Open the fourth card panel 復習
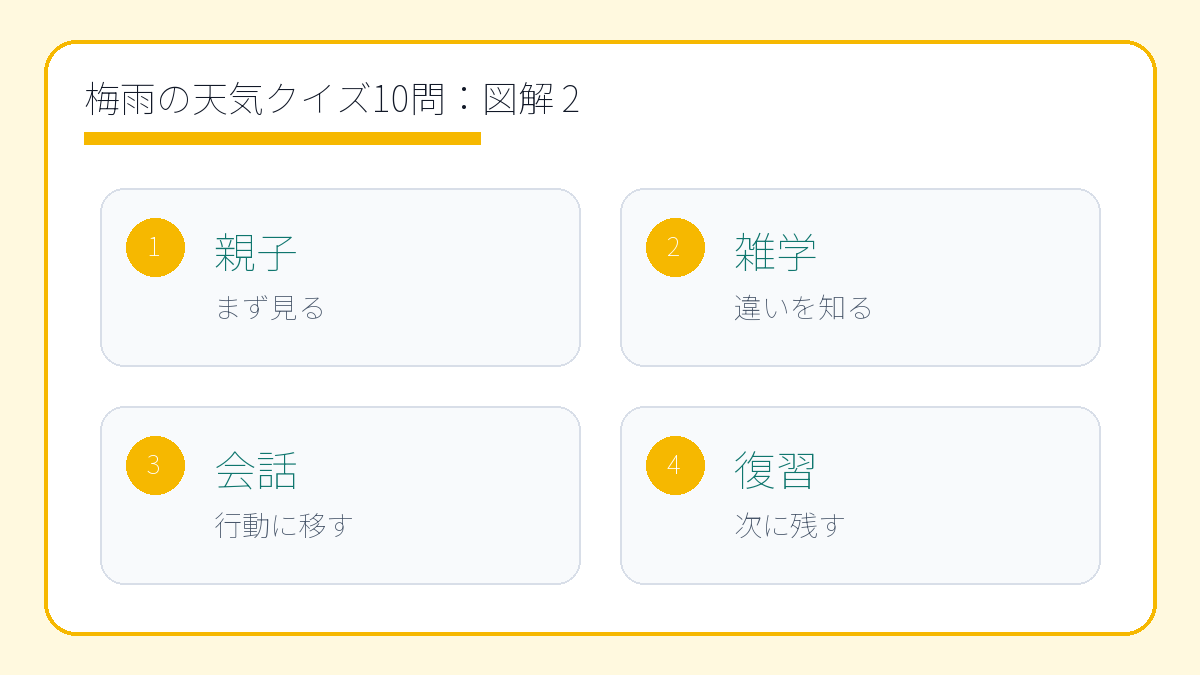This screenshot has width=1200, height=675. tap(860, 496)
